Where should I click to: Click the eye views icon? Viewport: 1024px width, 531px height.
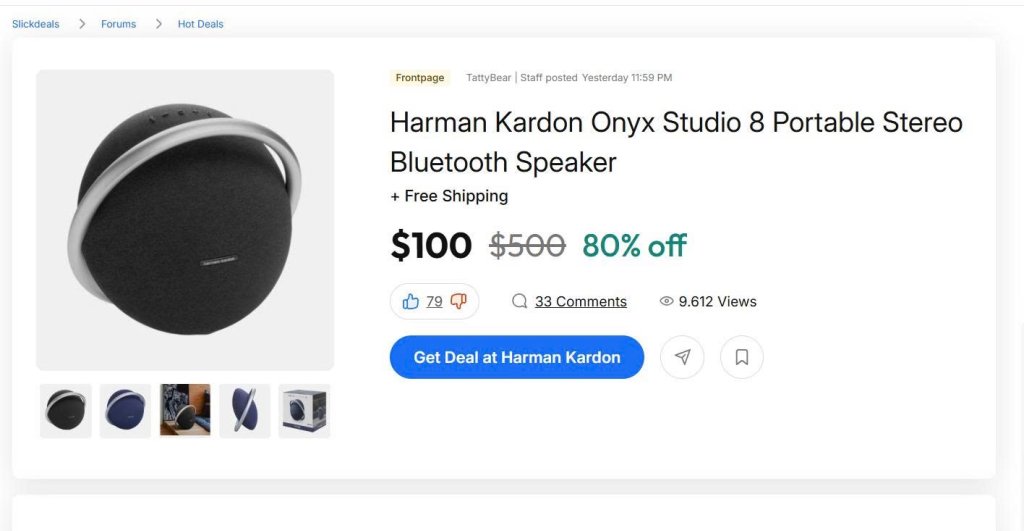pyautogui.click(x=666, y=301)
